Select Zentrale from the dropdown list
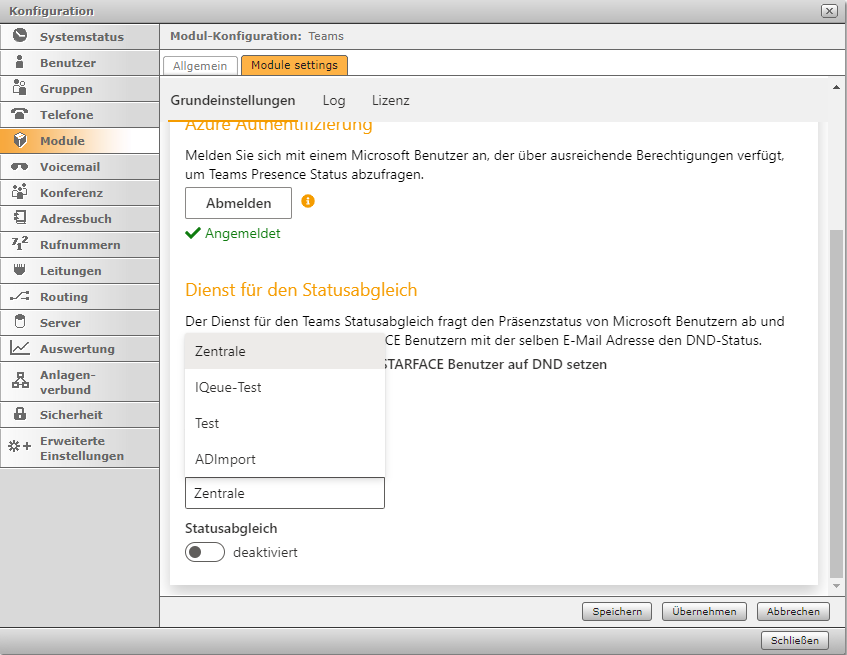Screen dimensions: 847x655 pyautogui.click(x=285, y=351)
